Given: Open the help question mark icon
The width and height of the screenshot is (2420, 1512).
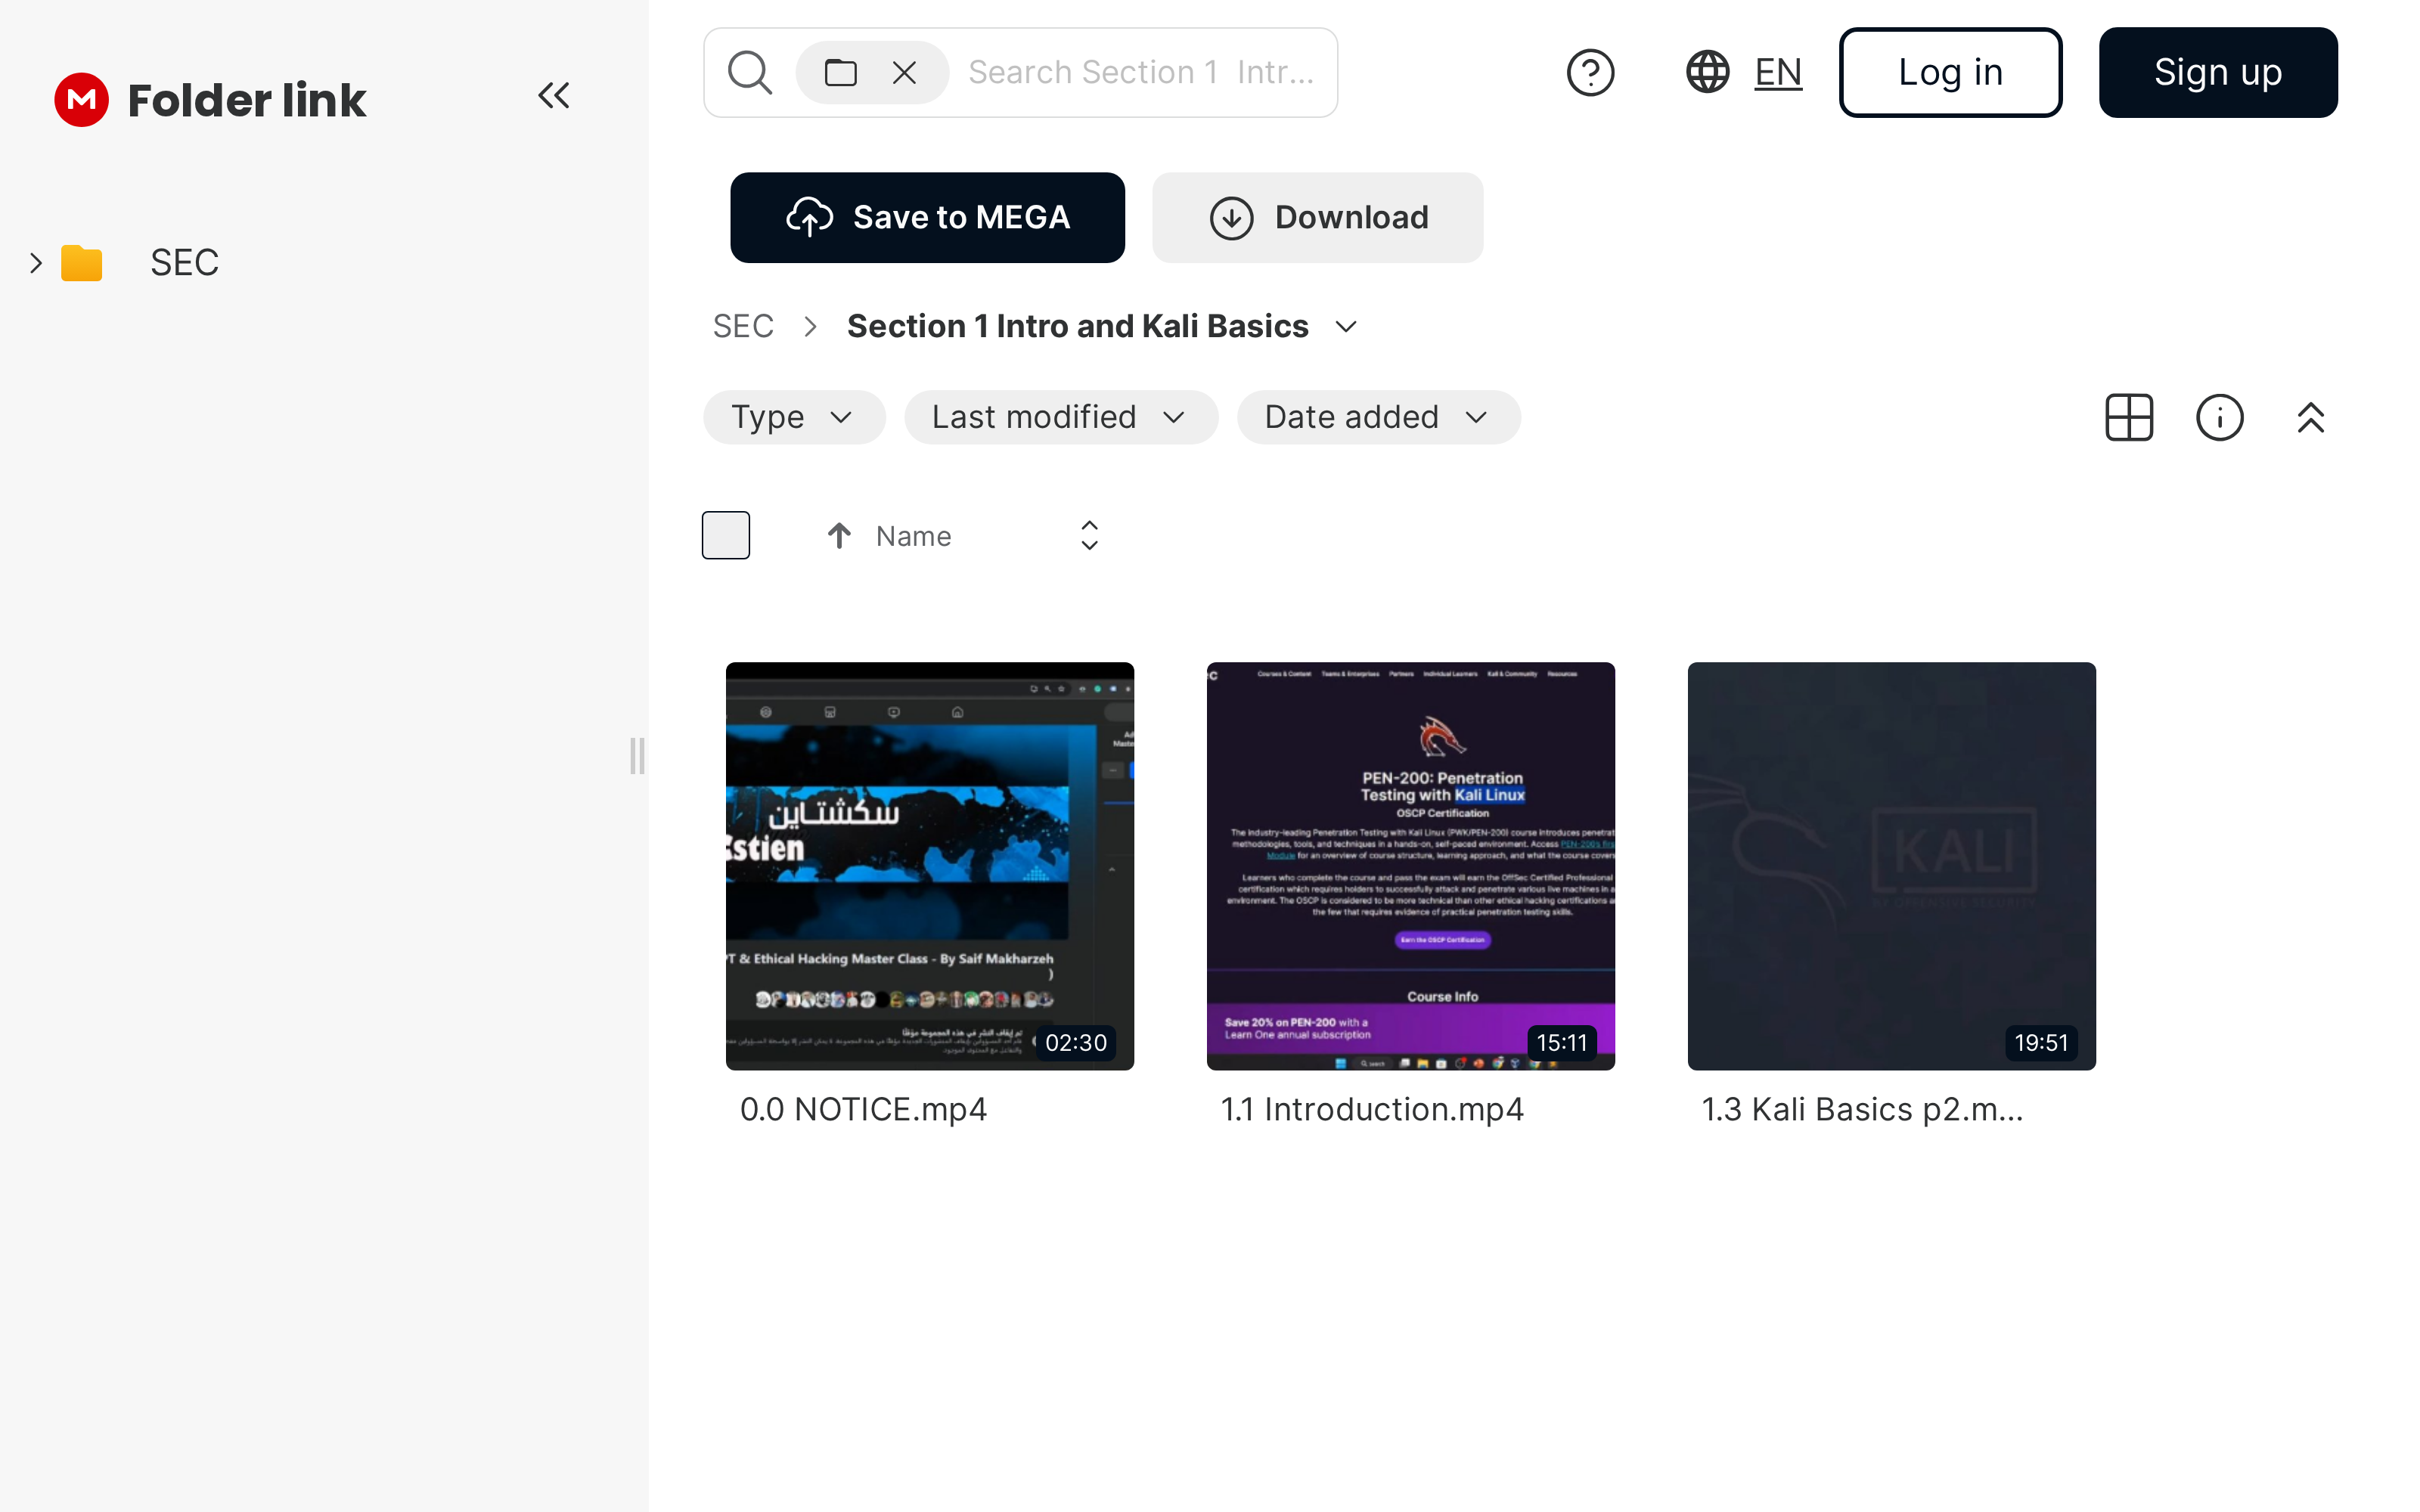Looking at the screenshot, I should tap(1590, 73).
